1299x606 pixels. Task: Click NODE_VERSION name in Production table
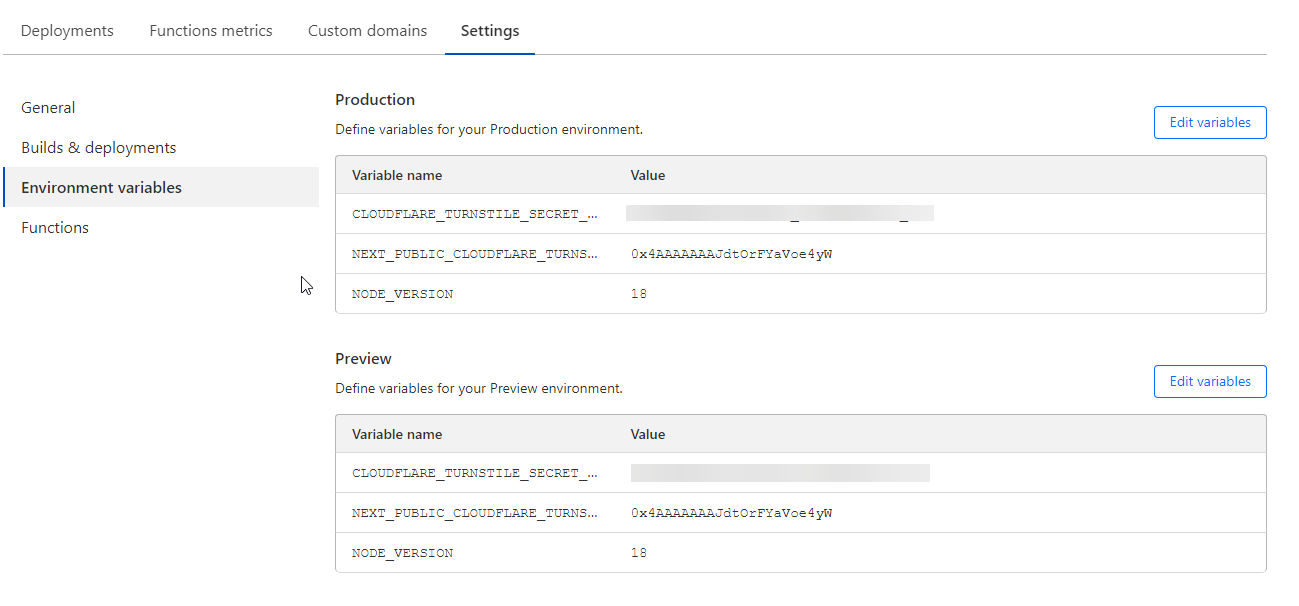[402, 294]
